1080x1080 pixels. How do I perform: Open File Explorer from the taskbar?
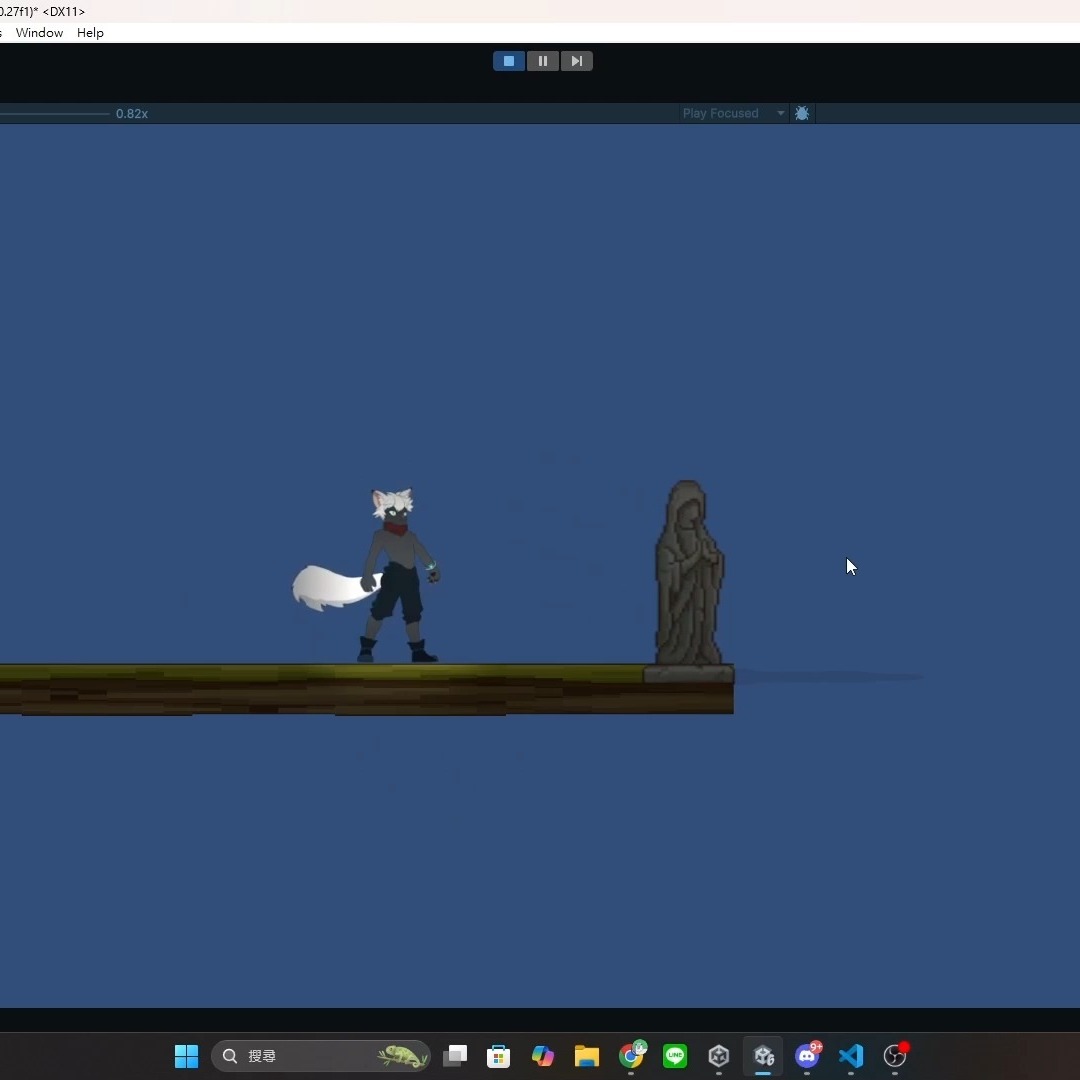pyautogui.click(x=587, y=1056)
